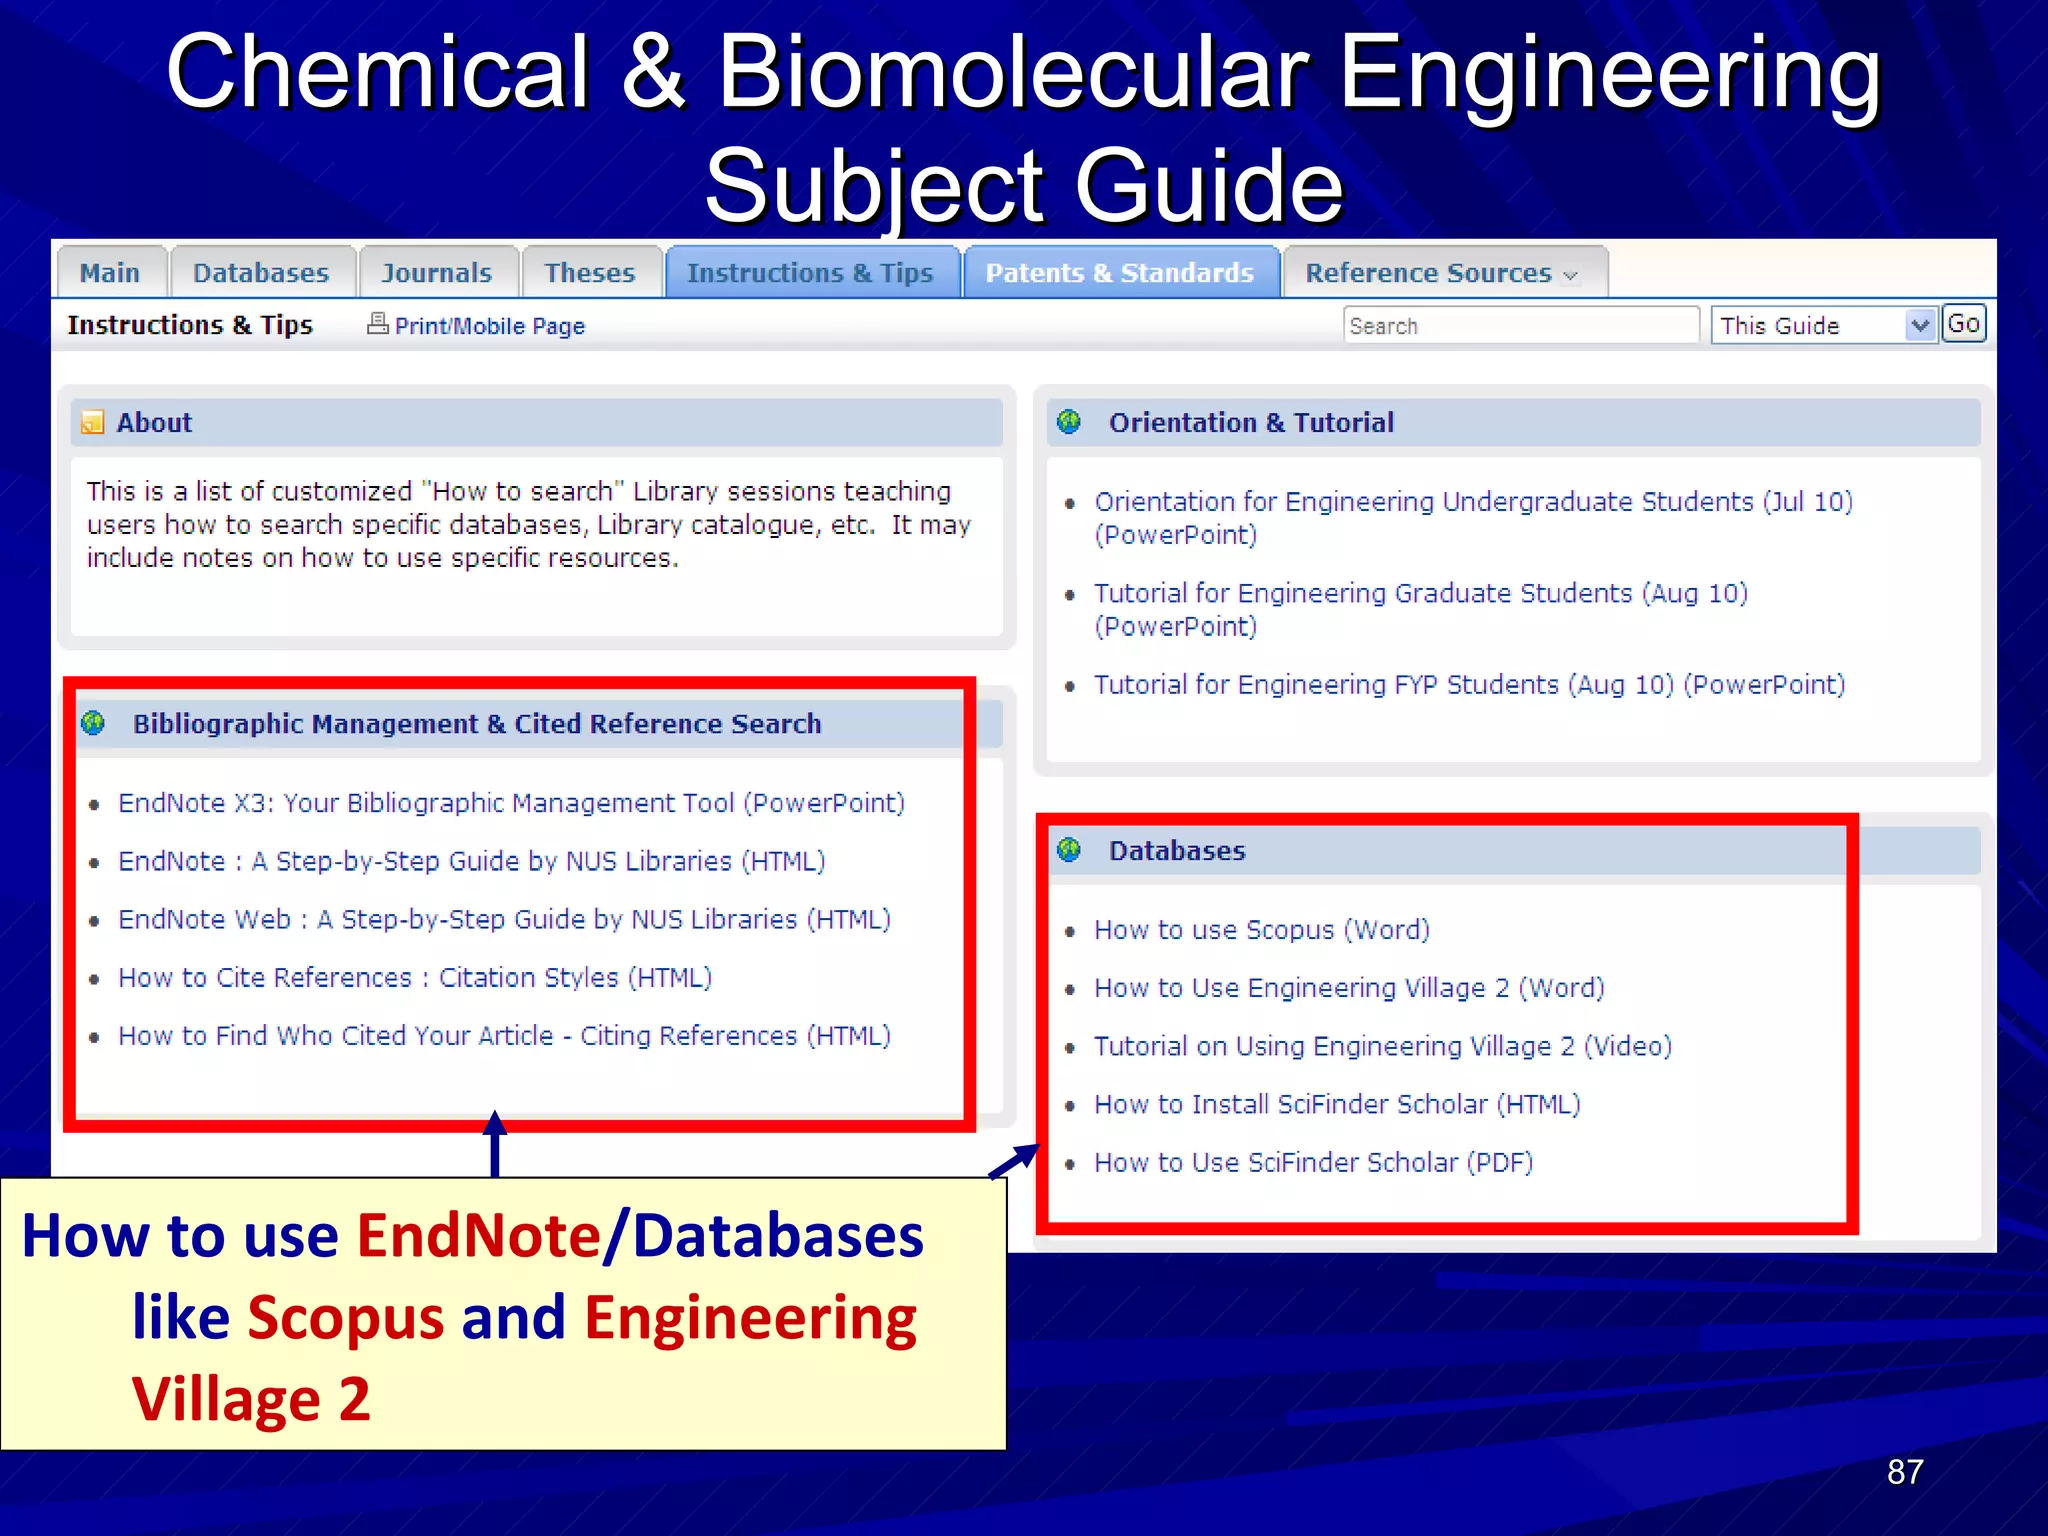
Task: Open the Databases tab
Action: click(x=261, y=273)
